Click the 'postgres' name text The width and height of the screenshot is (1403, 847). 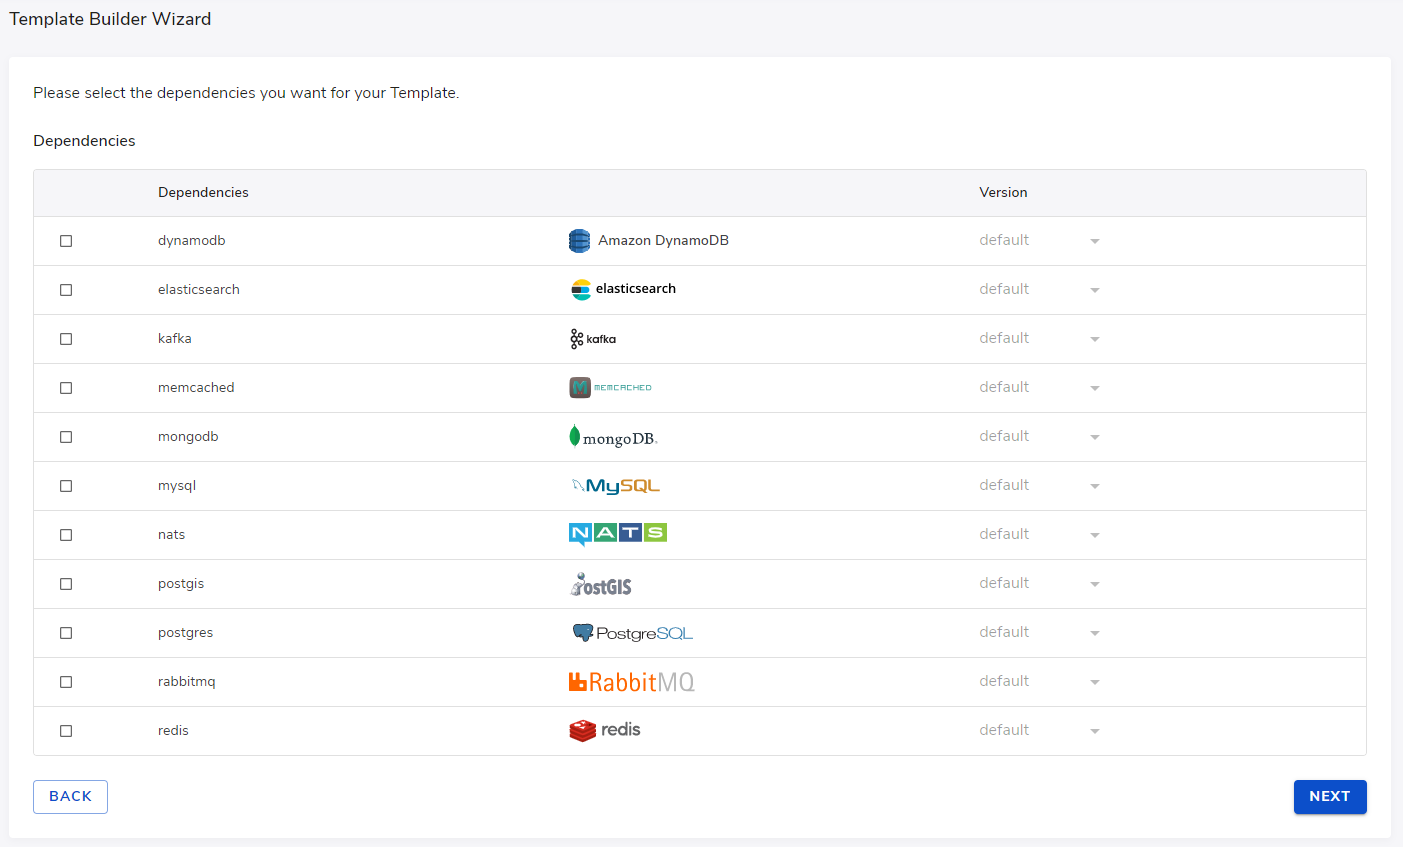pyautogui.click(x=186, y=633)
